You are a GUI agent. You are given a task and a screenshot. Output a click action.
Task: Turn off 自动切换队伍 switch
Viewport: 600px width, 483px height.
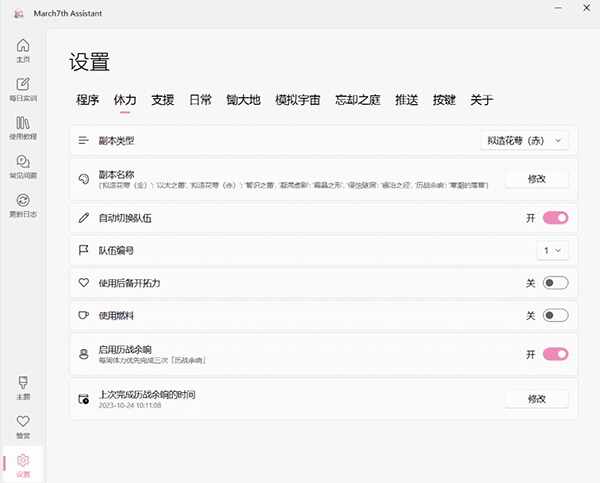pyautogui.click(x=555, y=218)
